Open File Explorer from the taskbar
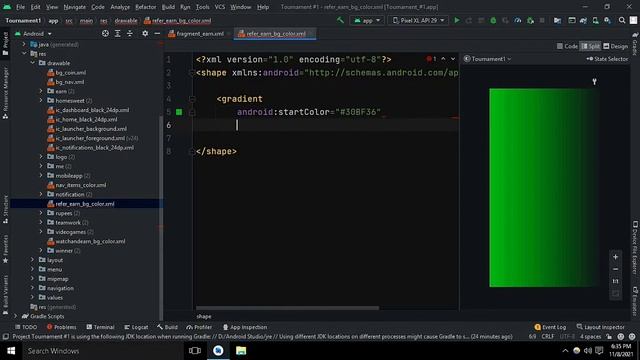640x360 pixels. [x=241, y=351]
